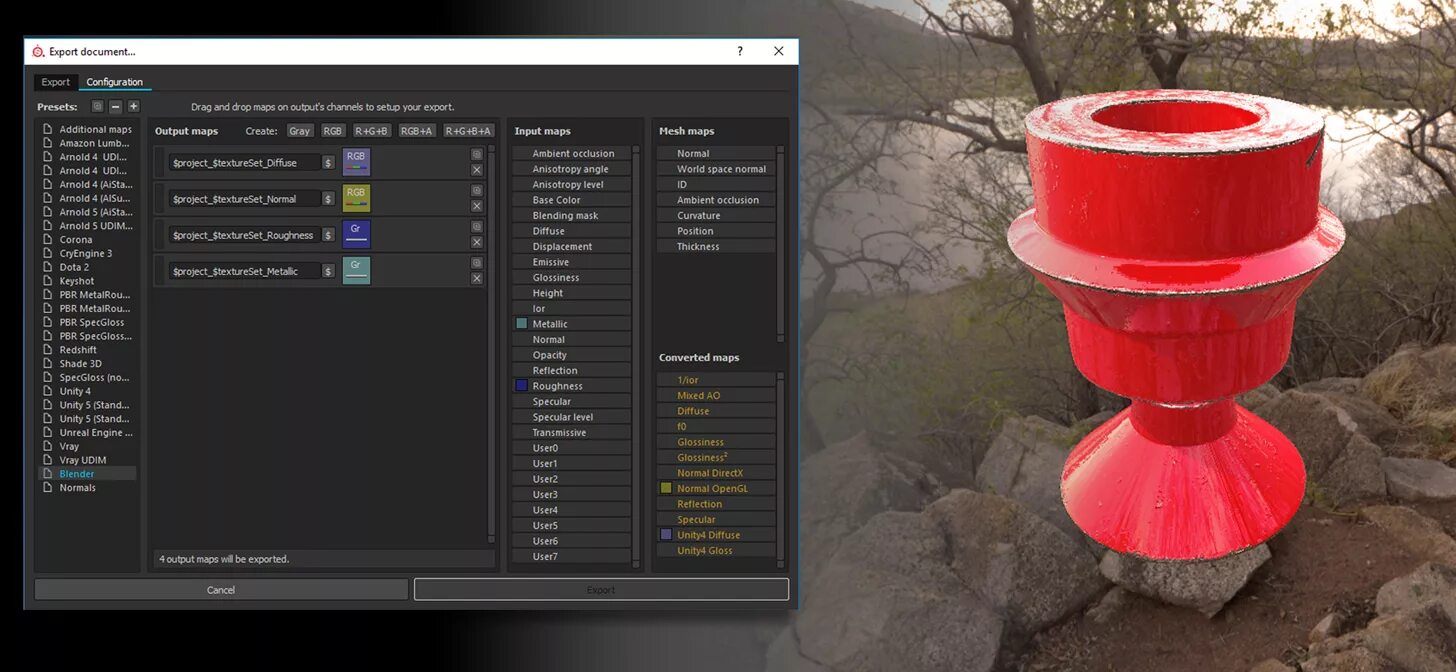Screen dimensions: 1456x672
Task: Duplicate the Normal output map row
Action: pyautogui.click(x=477, y=190)
